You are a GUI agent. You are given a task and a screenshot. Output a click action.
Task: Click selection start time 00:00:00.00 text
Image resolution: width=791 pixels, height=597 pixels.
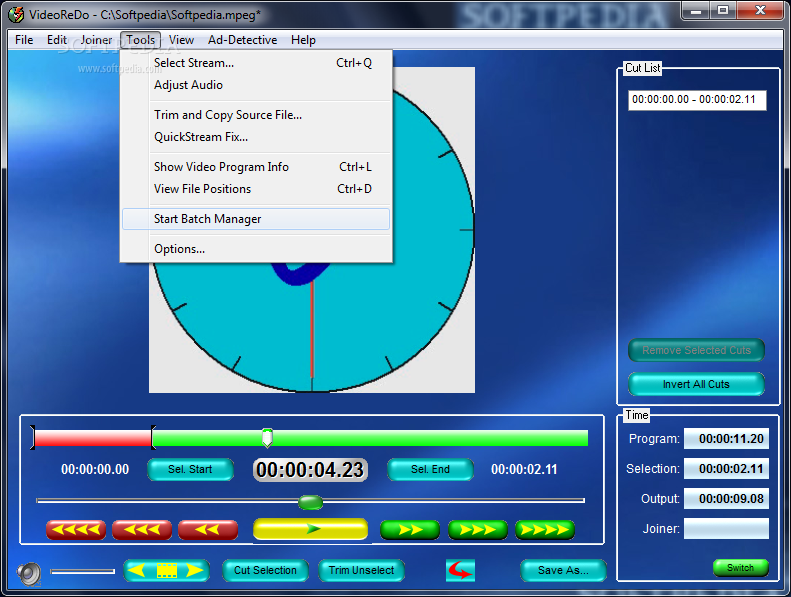(95, 469)
